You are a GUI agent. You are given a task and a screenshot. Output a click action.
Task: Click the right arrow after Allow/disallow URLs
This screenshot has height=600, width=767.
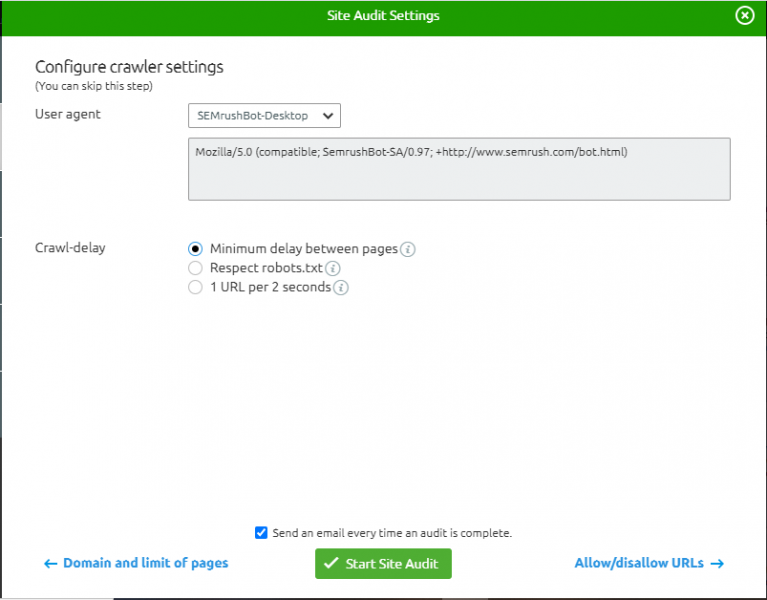point(716,564)
